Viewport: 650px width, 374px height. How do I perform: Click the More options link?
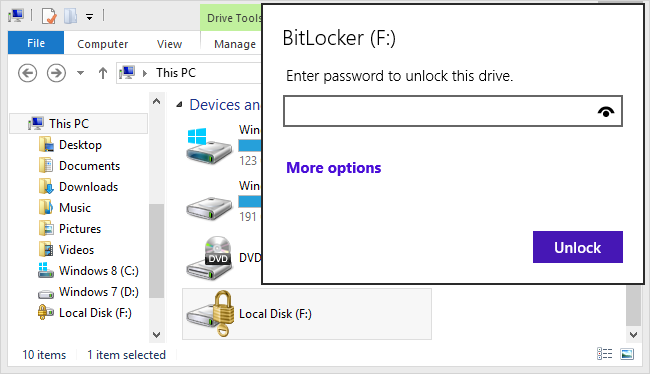coord(333,168)
